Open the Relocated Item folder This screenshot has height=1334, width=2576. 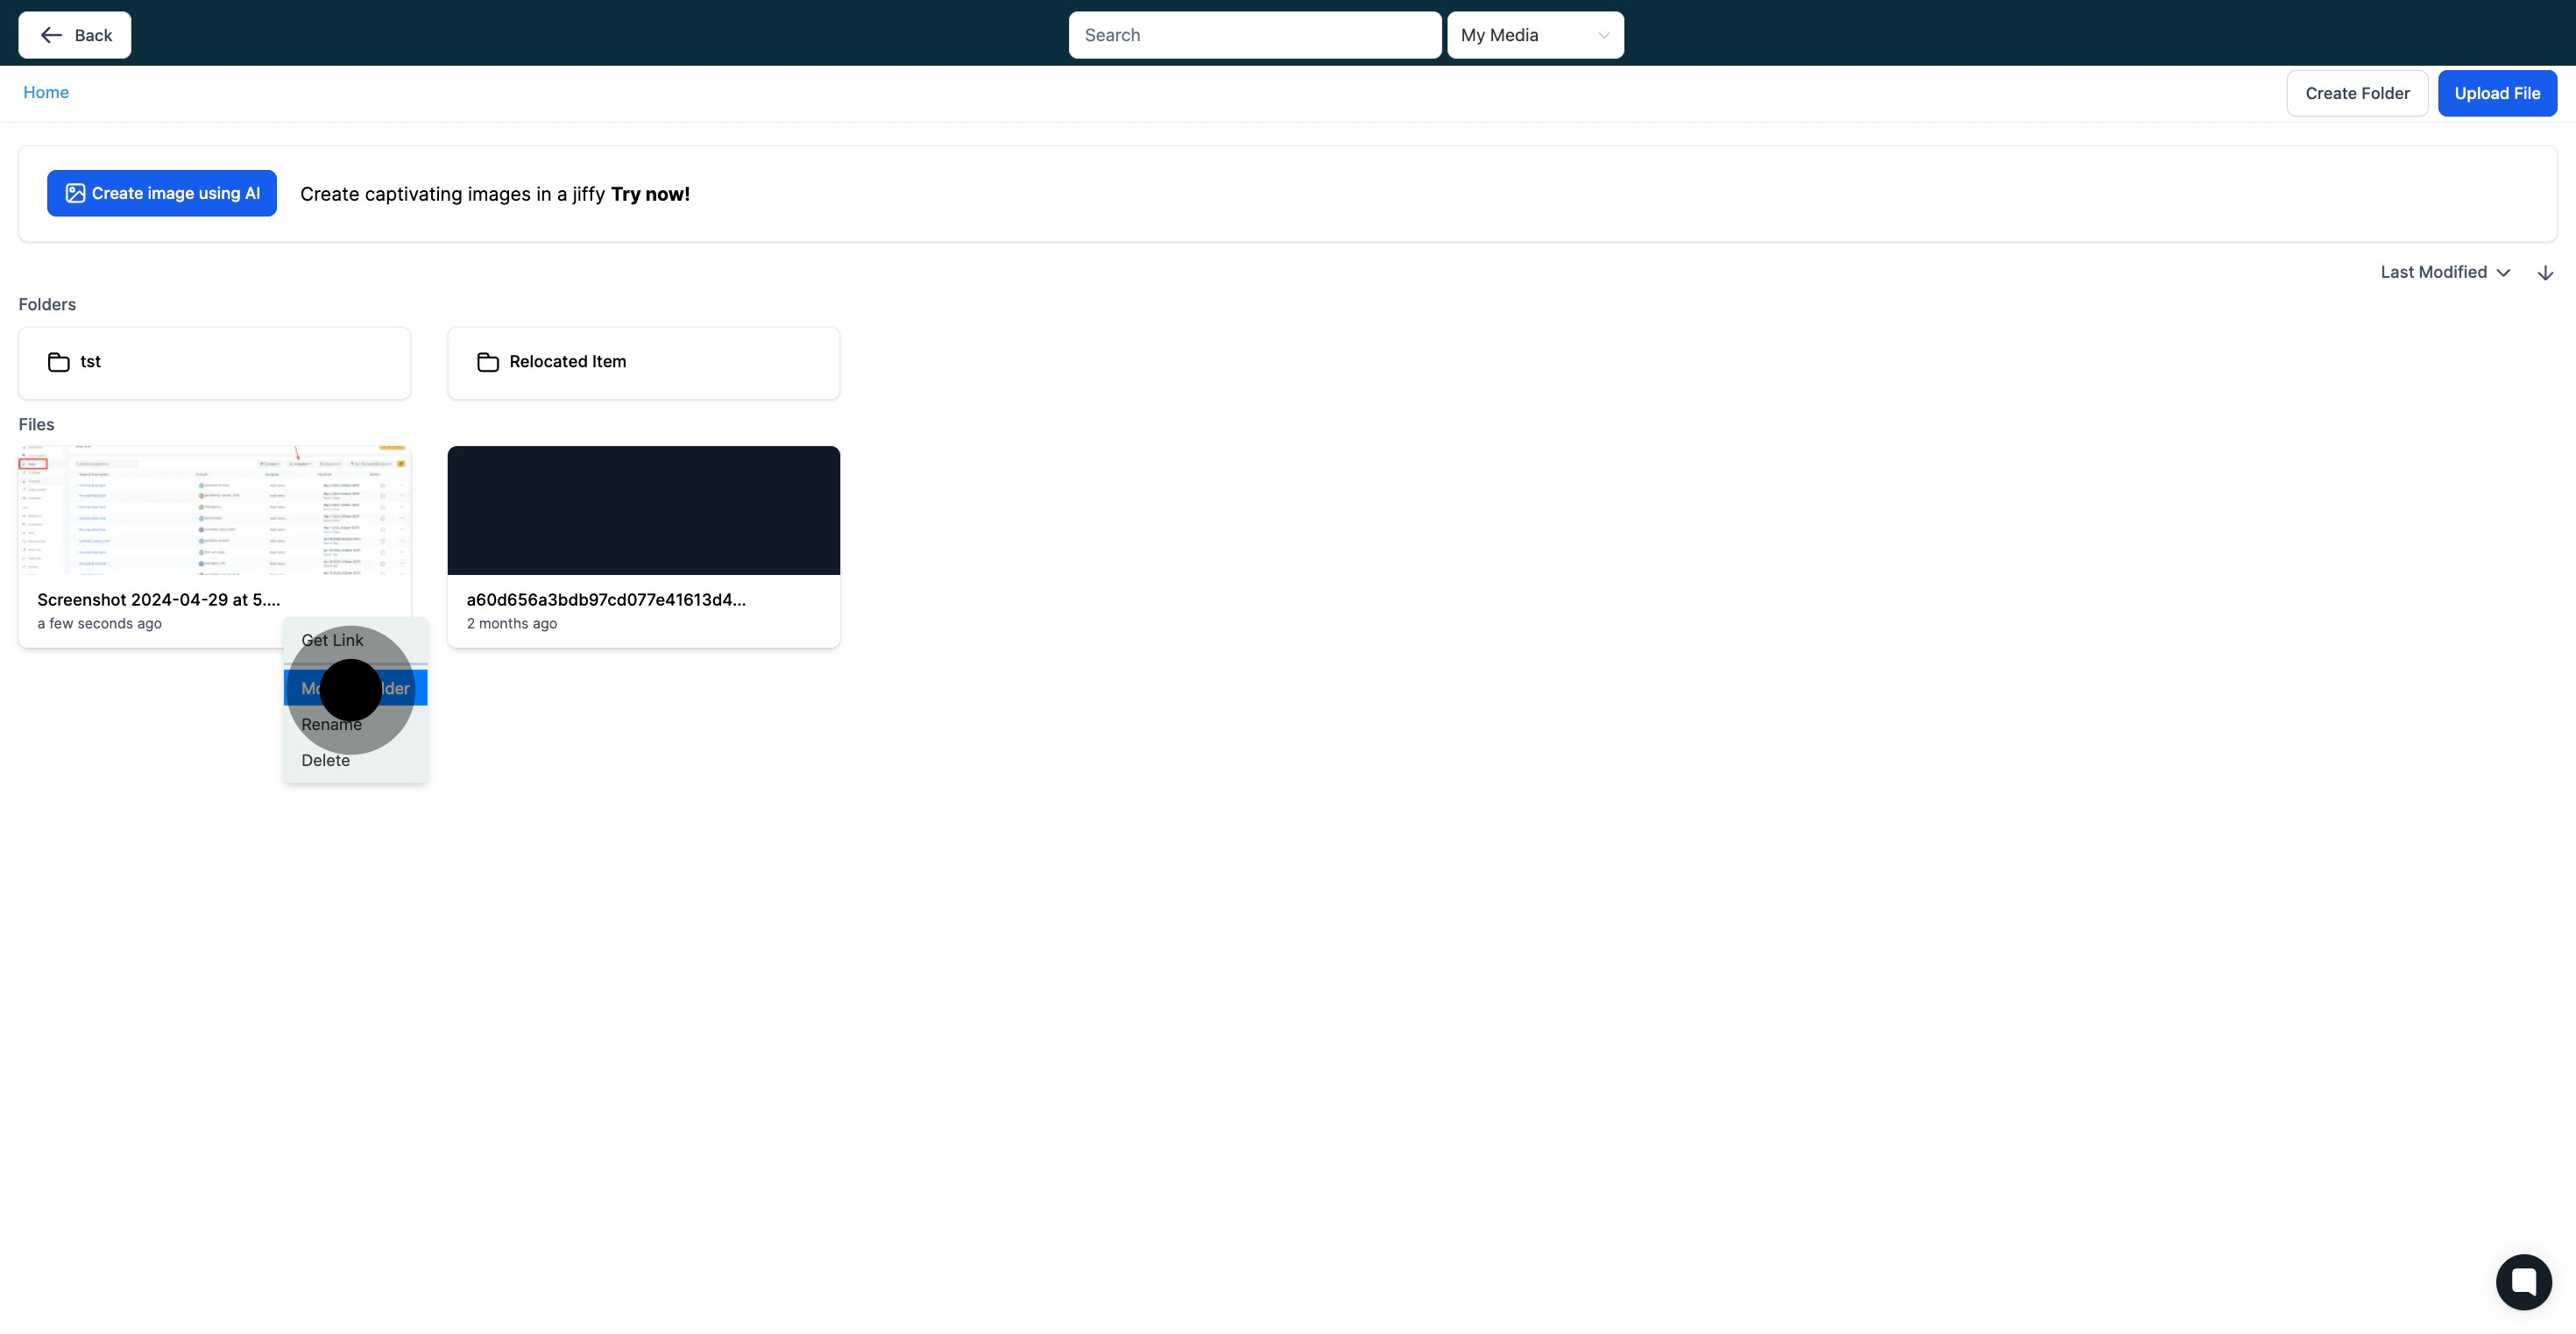point(643,362)
